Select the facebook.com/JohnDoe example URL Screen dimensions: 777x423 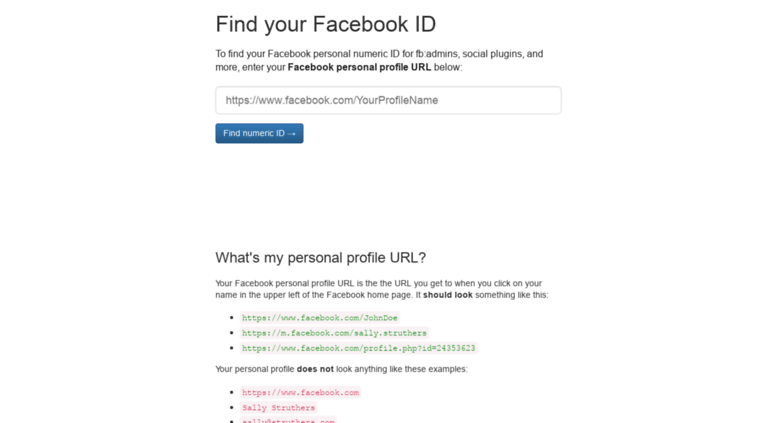(319, 318)
